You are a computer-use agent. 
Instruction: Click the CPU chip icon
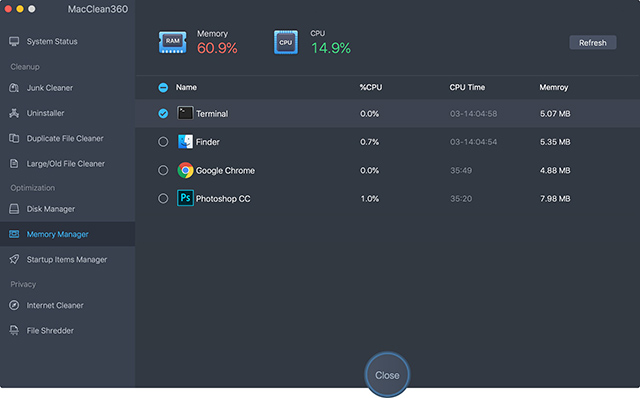pyautogui.click(x=286, y=42)
